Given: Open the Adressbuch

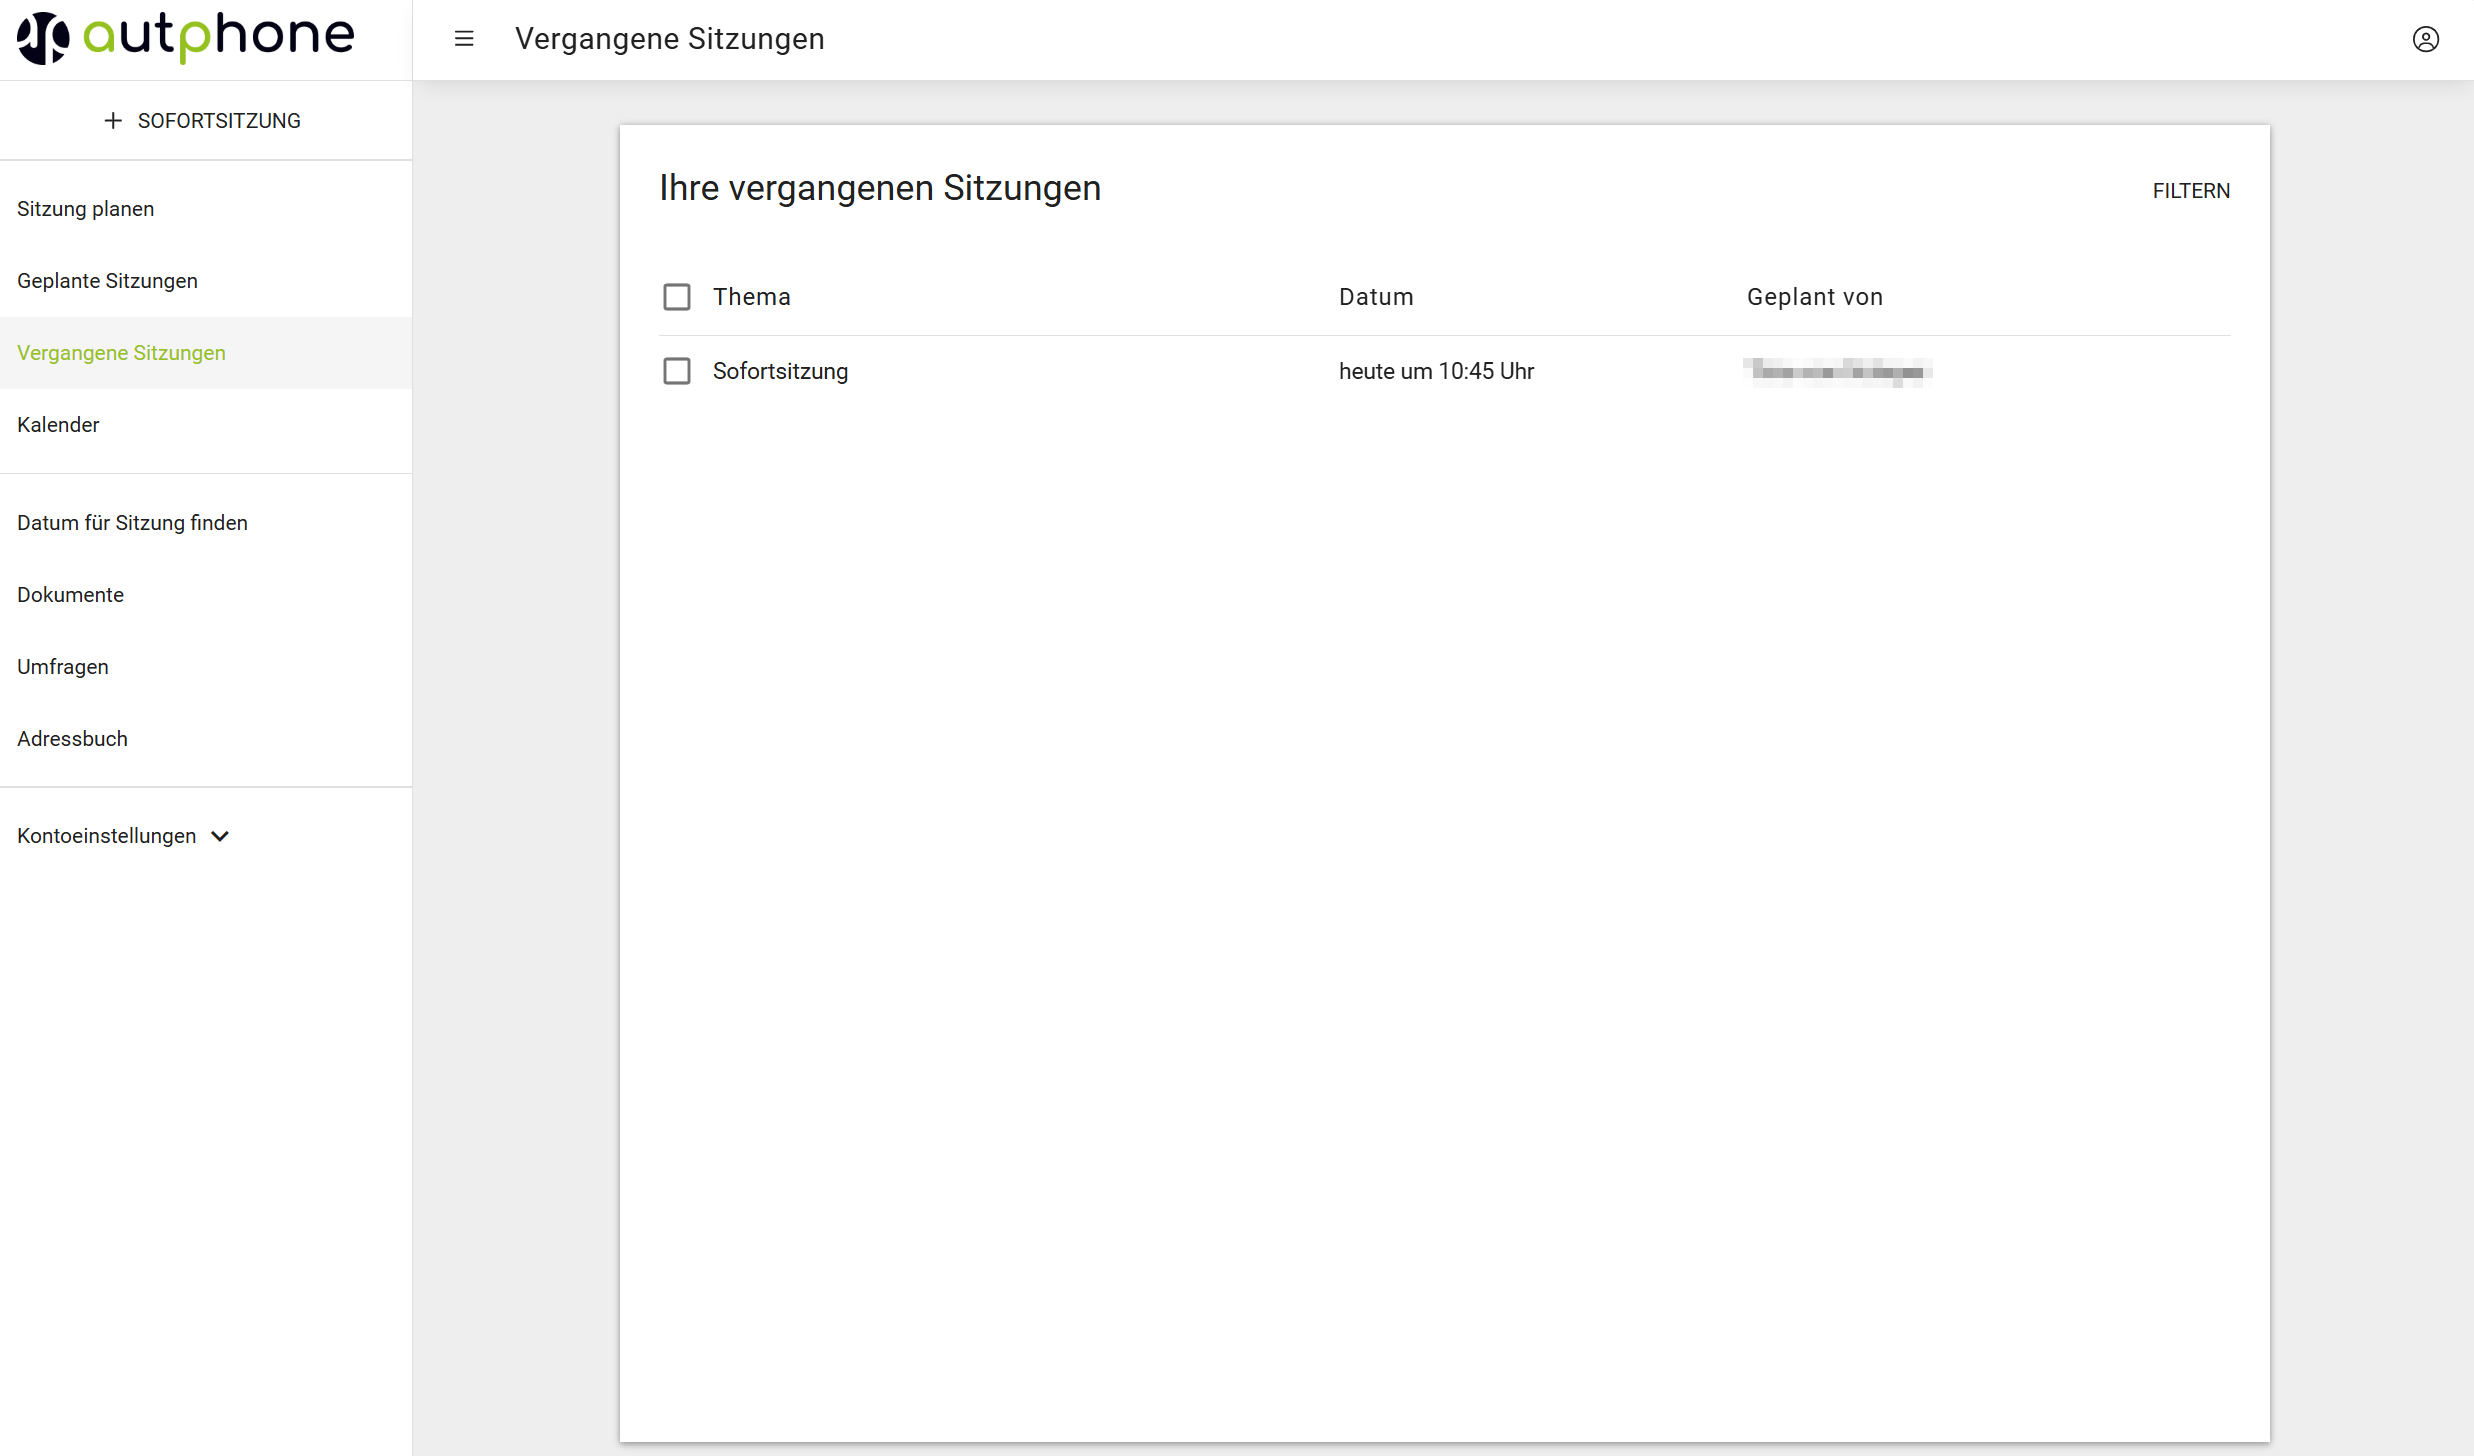Looking at the screenshot, I should (73, 739).
